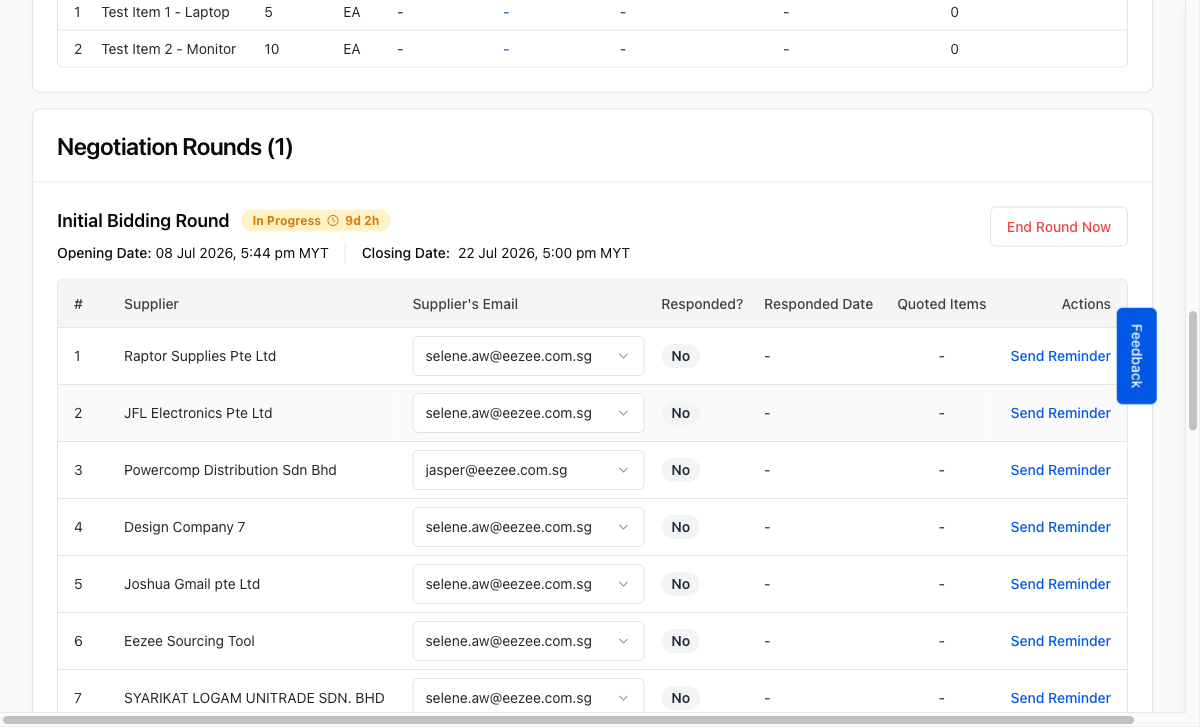Expand email dropdown for Raptor Supplies Pte Ltd
Viewport: 1200px width, 727px height.
(x=528, y=356)
